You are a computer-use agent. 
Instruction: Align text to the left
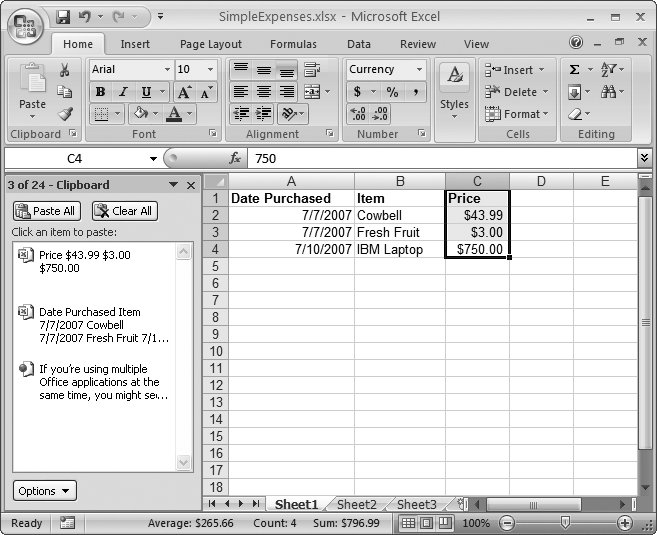click(241, 92)
